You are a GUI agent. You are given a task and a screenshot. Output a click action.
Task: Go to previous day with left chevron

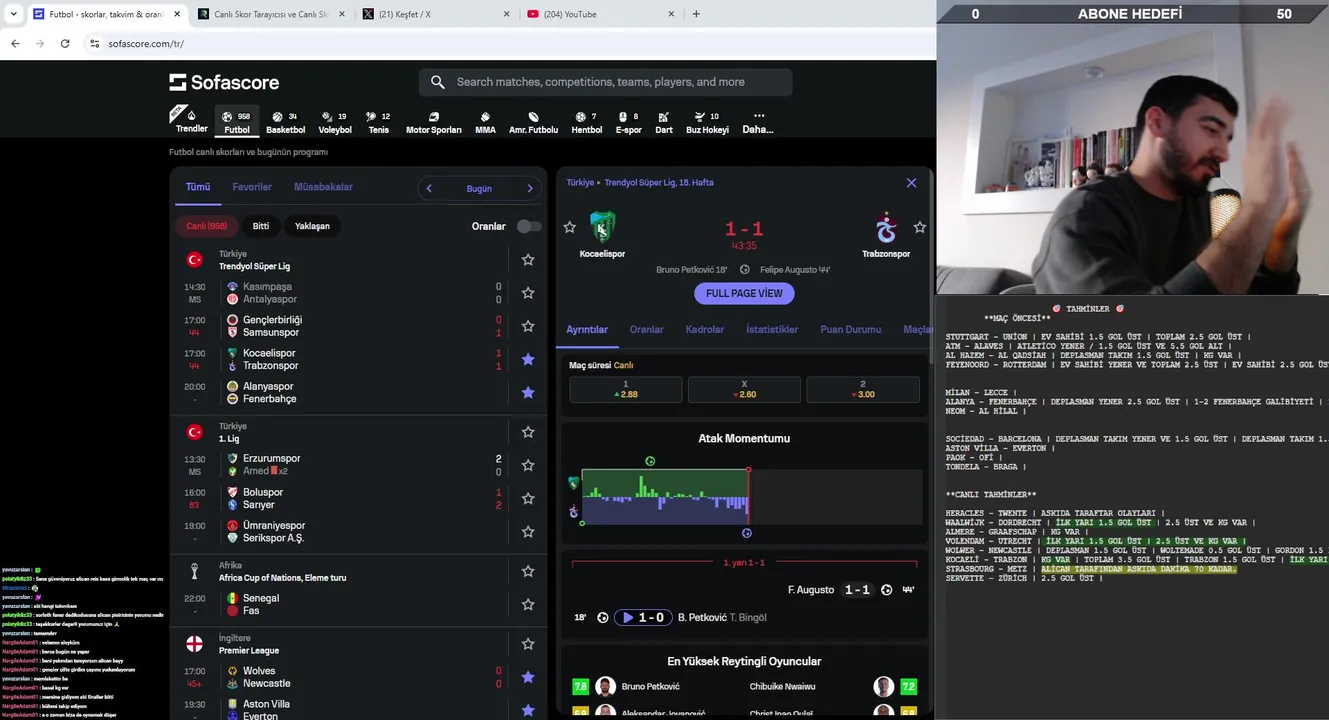pos(429,188)
